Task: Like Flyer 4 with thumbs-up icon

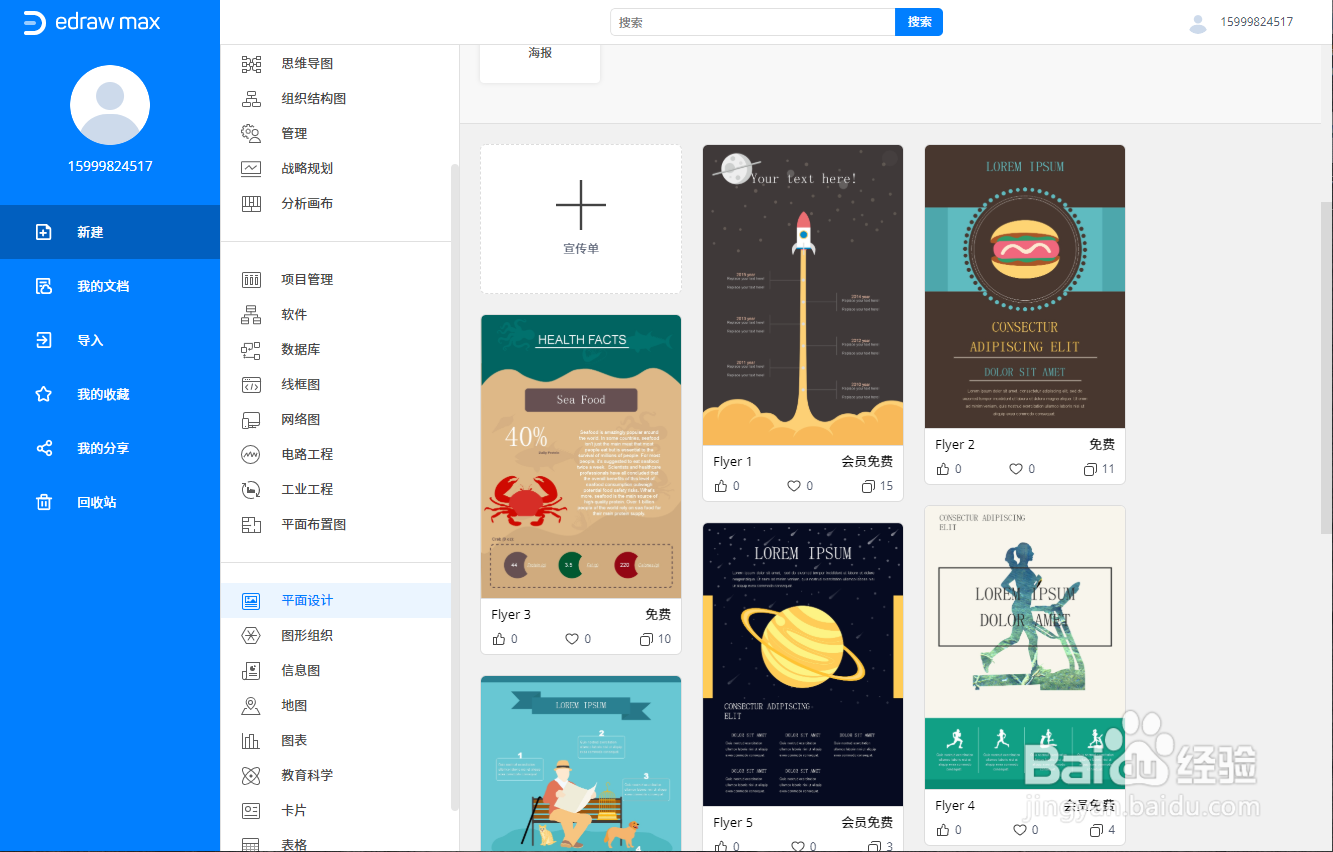Action: coord(943,830)
